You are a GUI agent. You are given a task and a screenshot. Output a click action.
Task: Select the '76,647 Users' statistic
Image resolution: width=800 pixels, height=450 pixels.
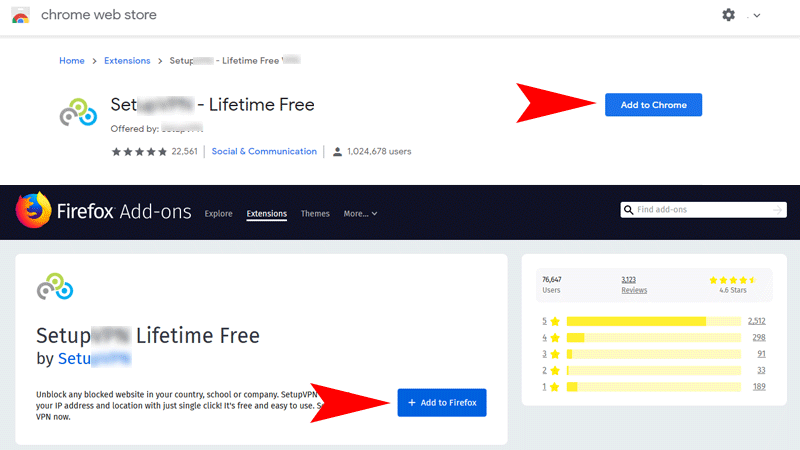pos(552,285)
